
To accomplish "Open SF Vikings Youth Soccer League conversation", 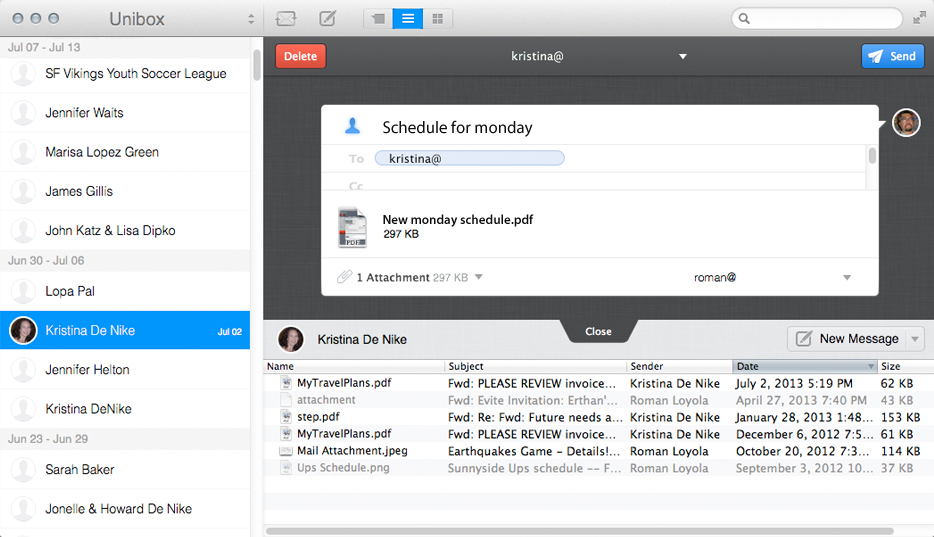I will tap(125, 74).
